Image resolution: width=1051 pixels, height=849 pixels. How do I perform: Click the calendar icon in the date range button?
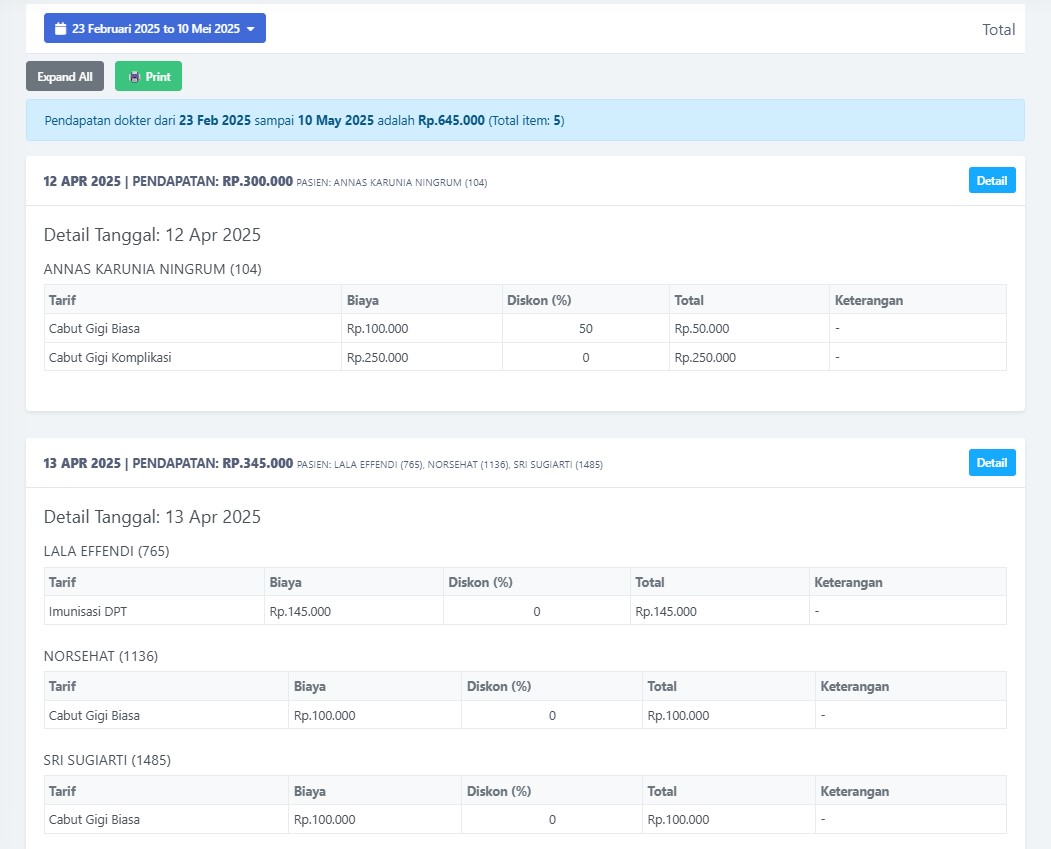pyautogui.click(x=60, y=29)
